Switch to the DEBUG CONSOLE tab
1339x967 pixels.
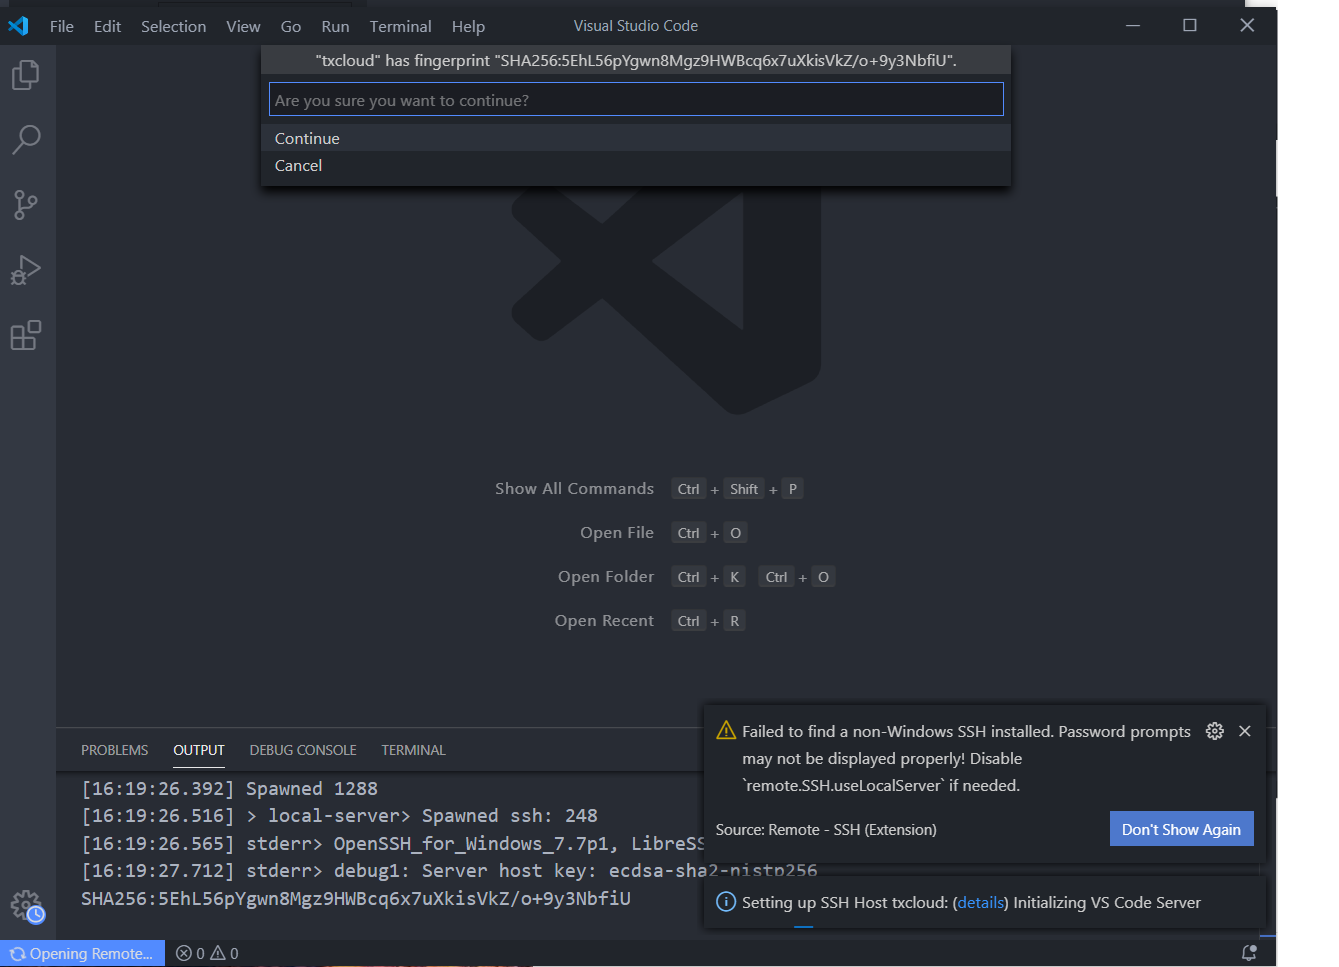303,750
